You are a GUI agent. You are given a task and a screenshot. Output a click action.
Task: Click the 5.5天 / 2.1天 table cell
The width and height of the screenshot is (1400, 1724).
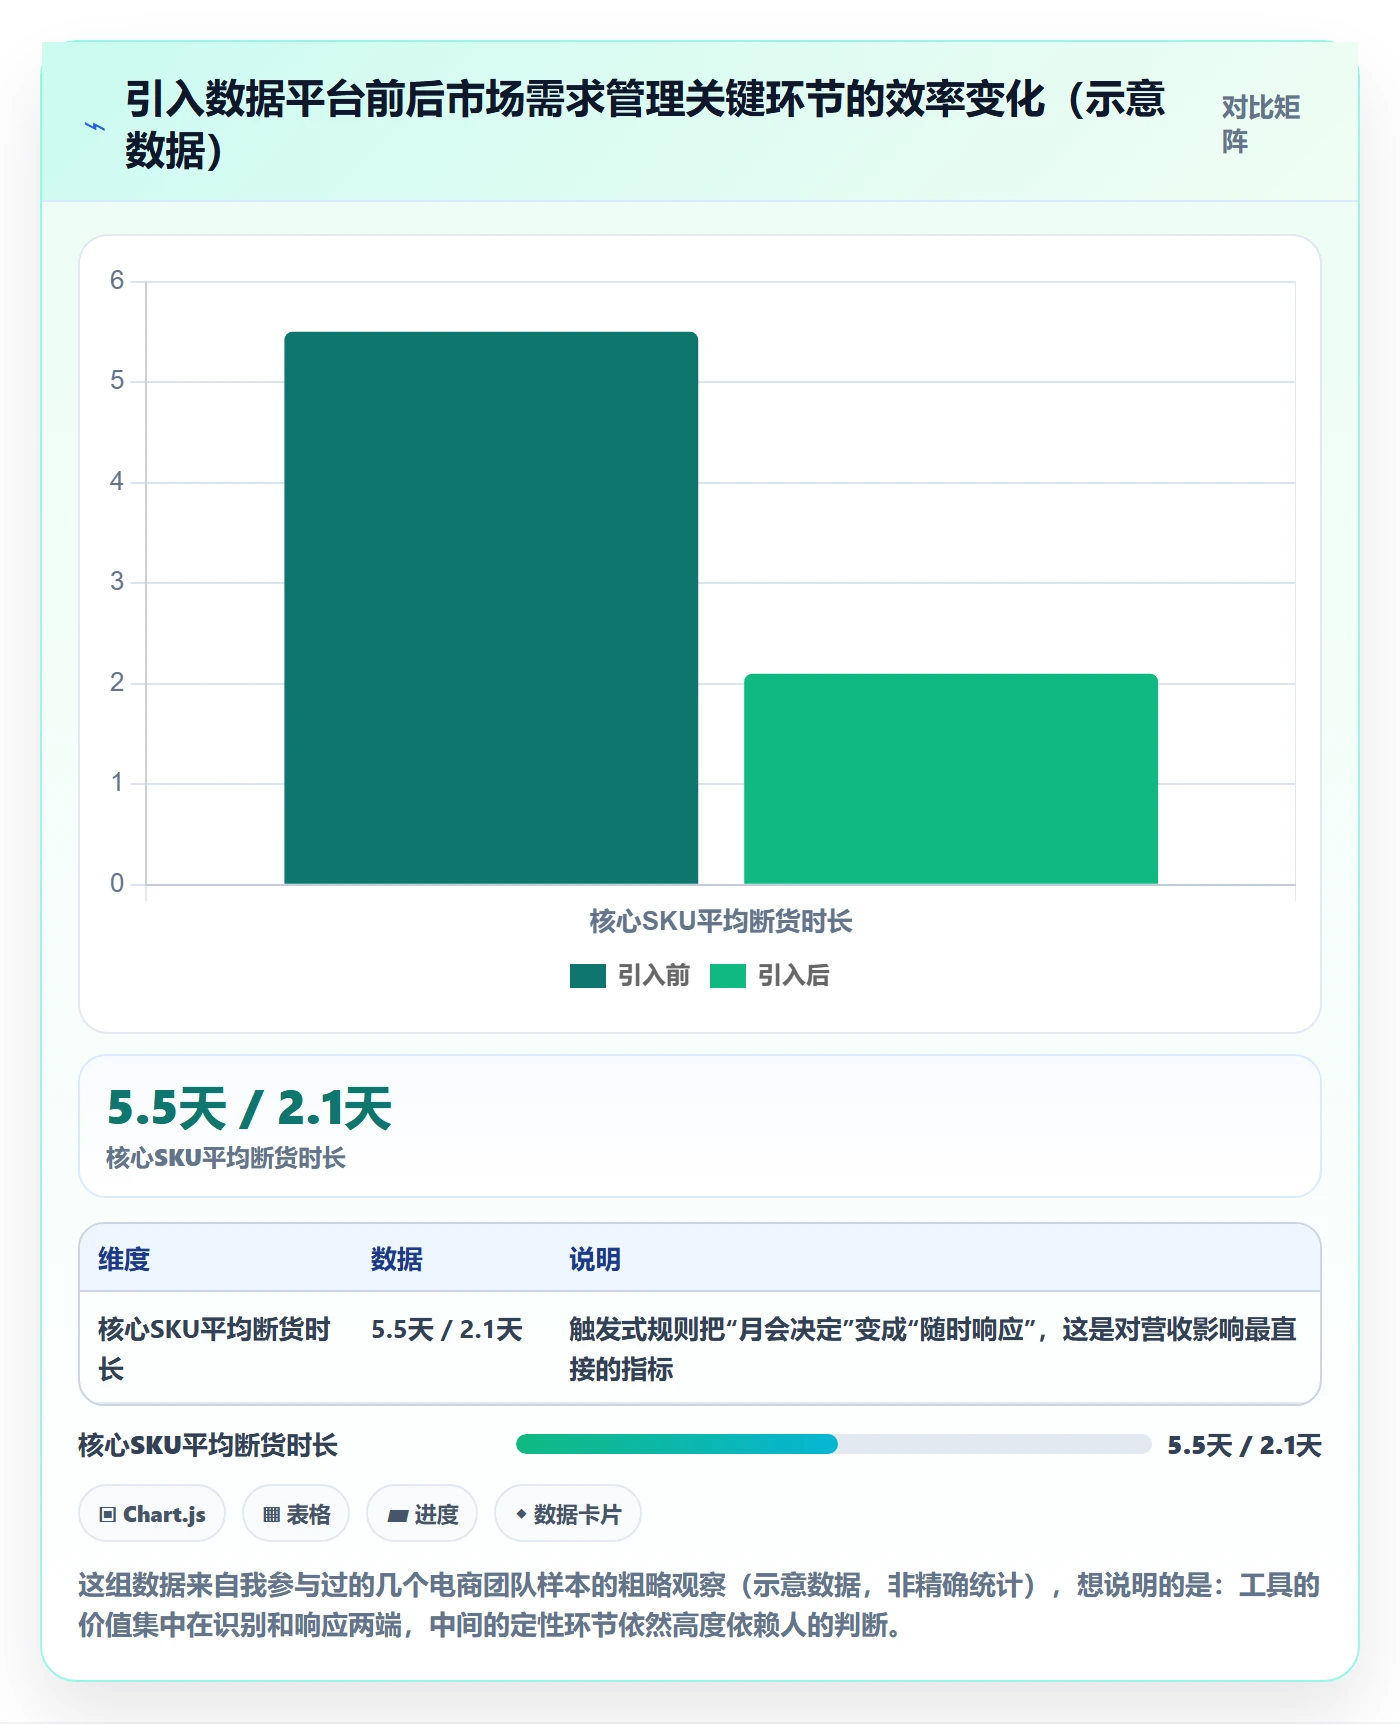(447, 1329)
